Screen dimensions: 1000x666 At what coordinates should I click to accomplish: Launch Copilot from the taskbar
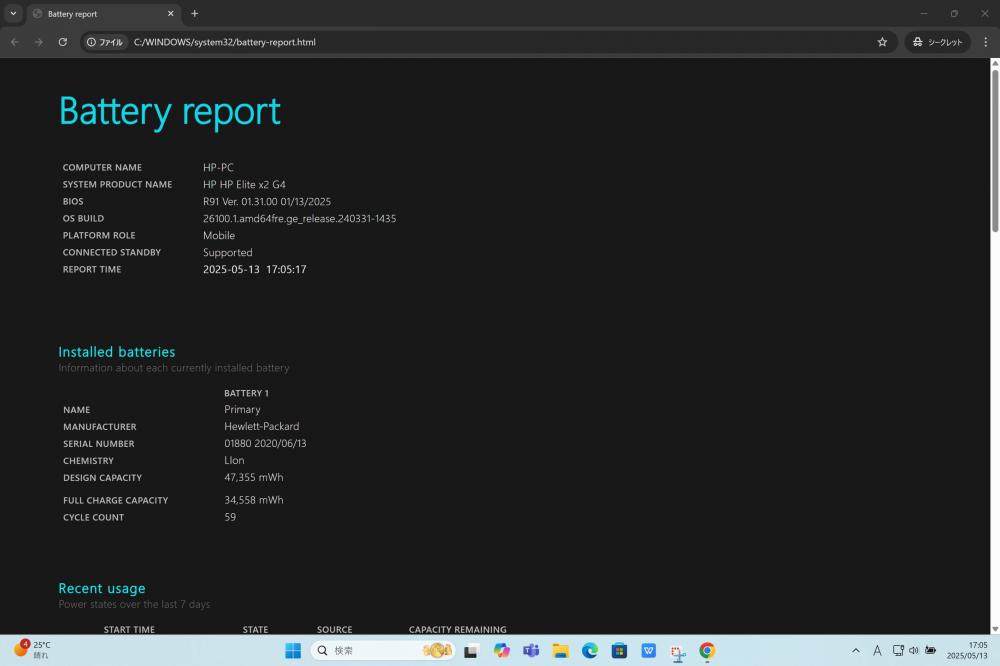(x=501, y=651)
